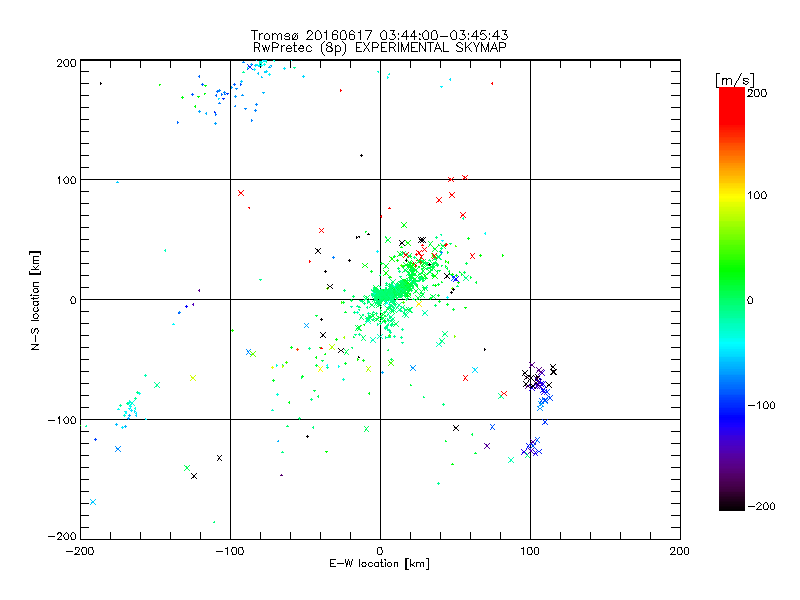Screen dimensions: 800x600
Task: Click the '0' tick label on the N-S axis
Action: (x=73, y=300)
